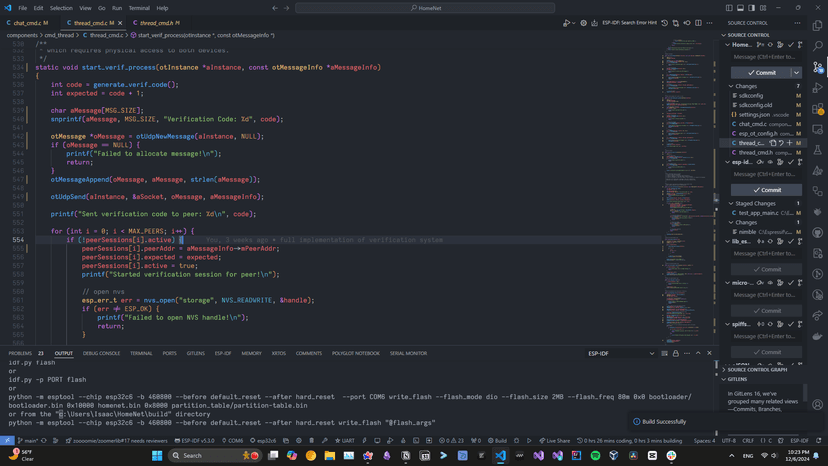
Task: Click the Live Share status bar button
Action: 554,440
